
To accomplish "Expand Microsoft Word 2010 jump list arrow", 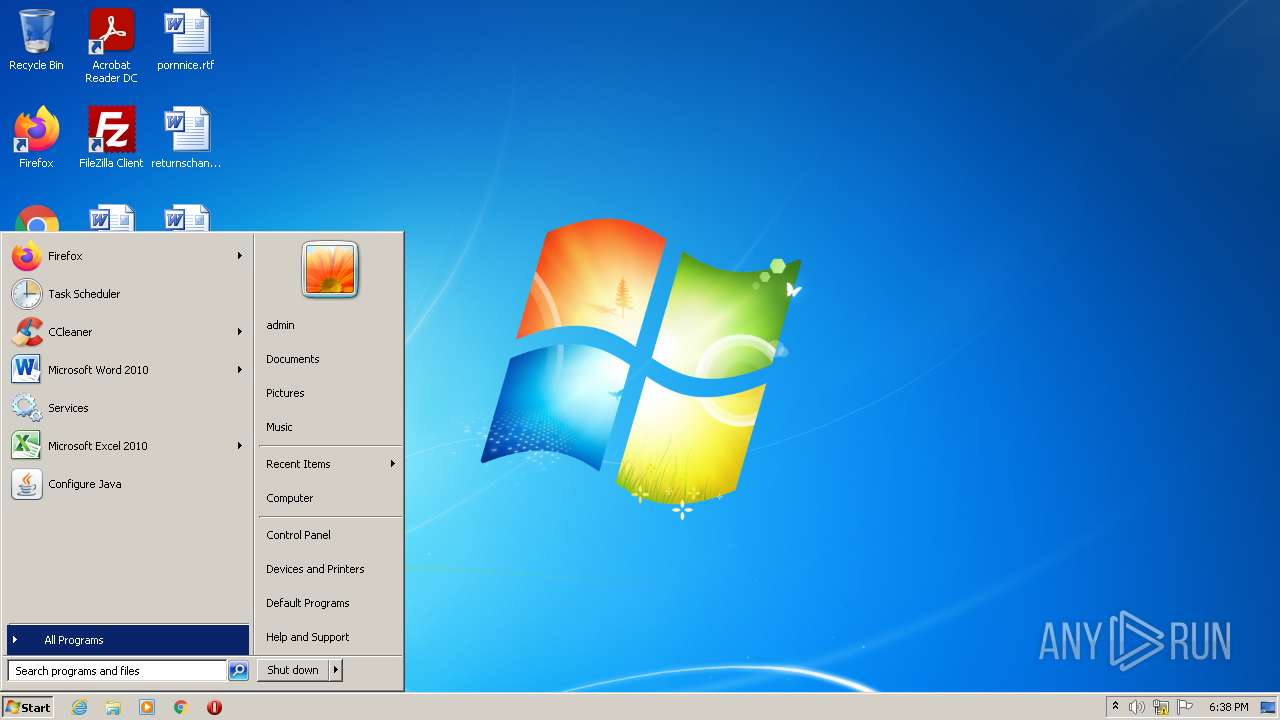I will pos(240,370).
